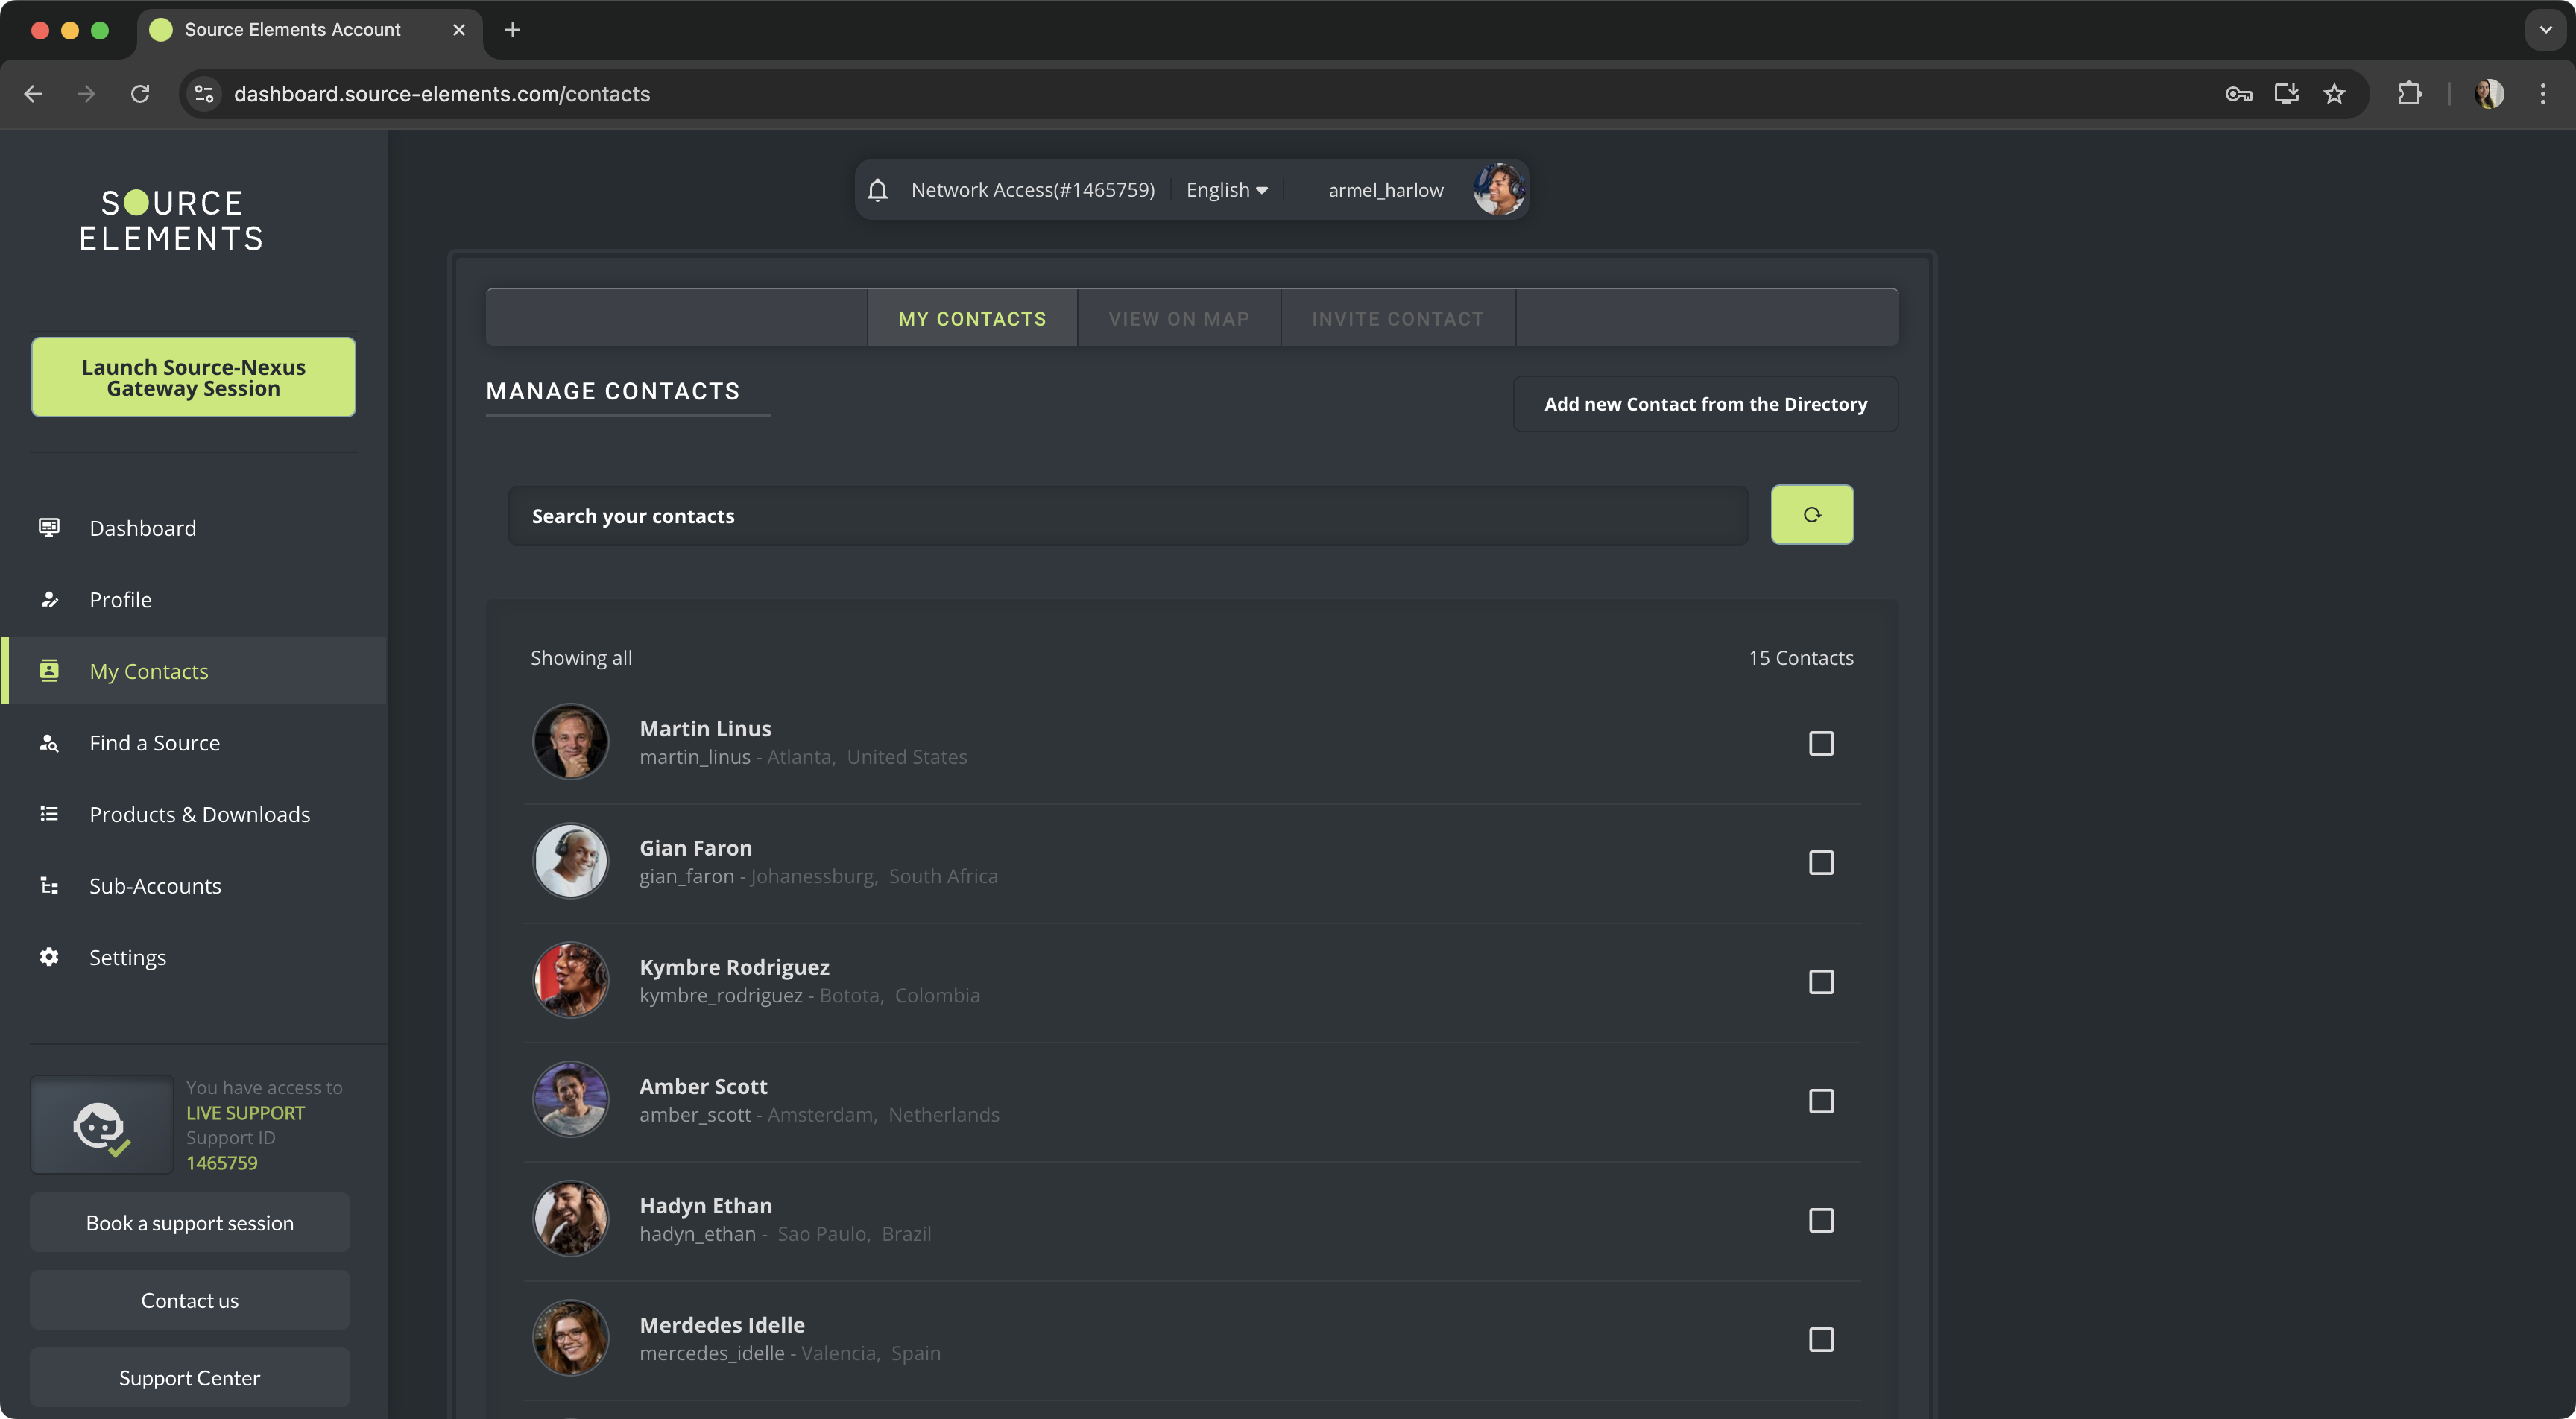The image size is (2576, 1419).
Task: Open the Invite Contact tab
Action: click(1397, 319)
